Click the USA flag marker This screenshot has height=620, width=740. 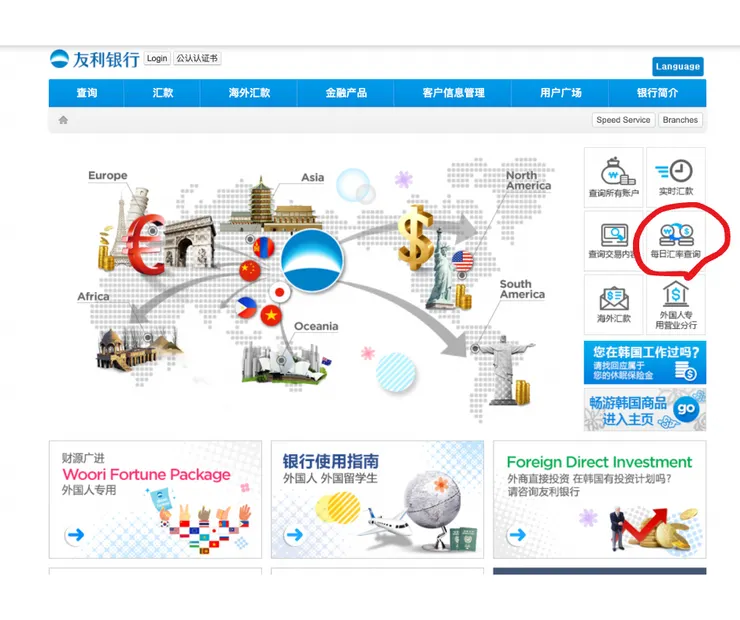click(x=462, y=261)
